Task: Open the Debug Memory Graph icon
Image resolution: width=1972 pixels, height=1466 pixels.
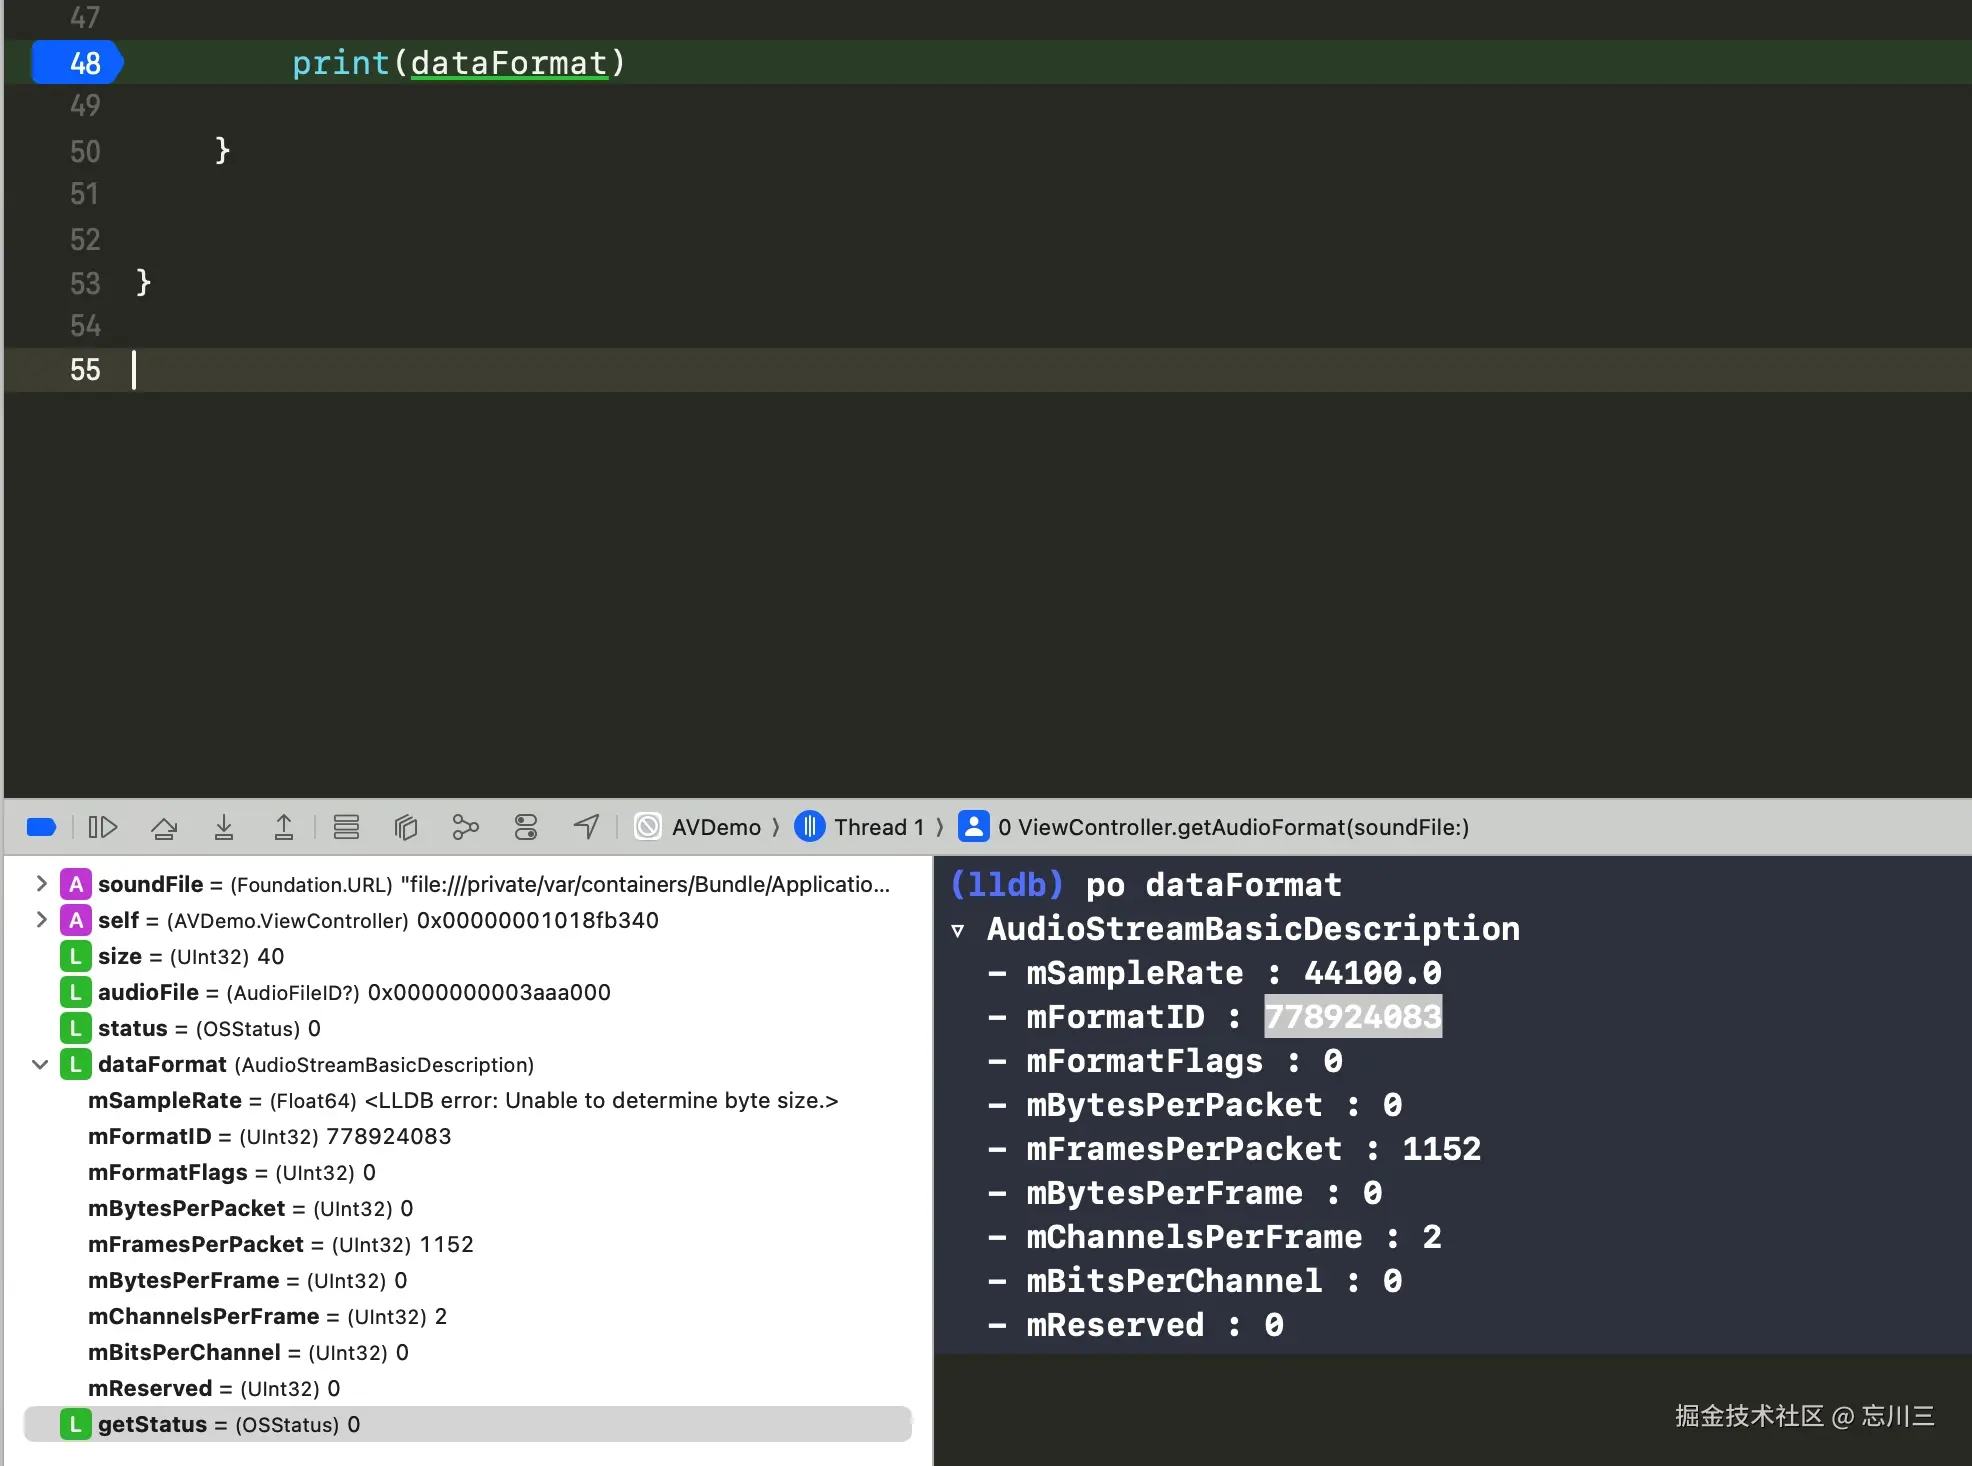Action: click(465, 827)
